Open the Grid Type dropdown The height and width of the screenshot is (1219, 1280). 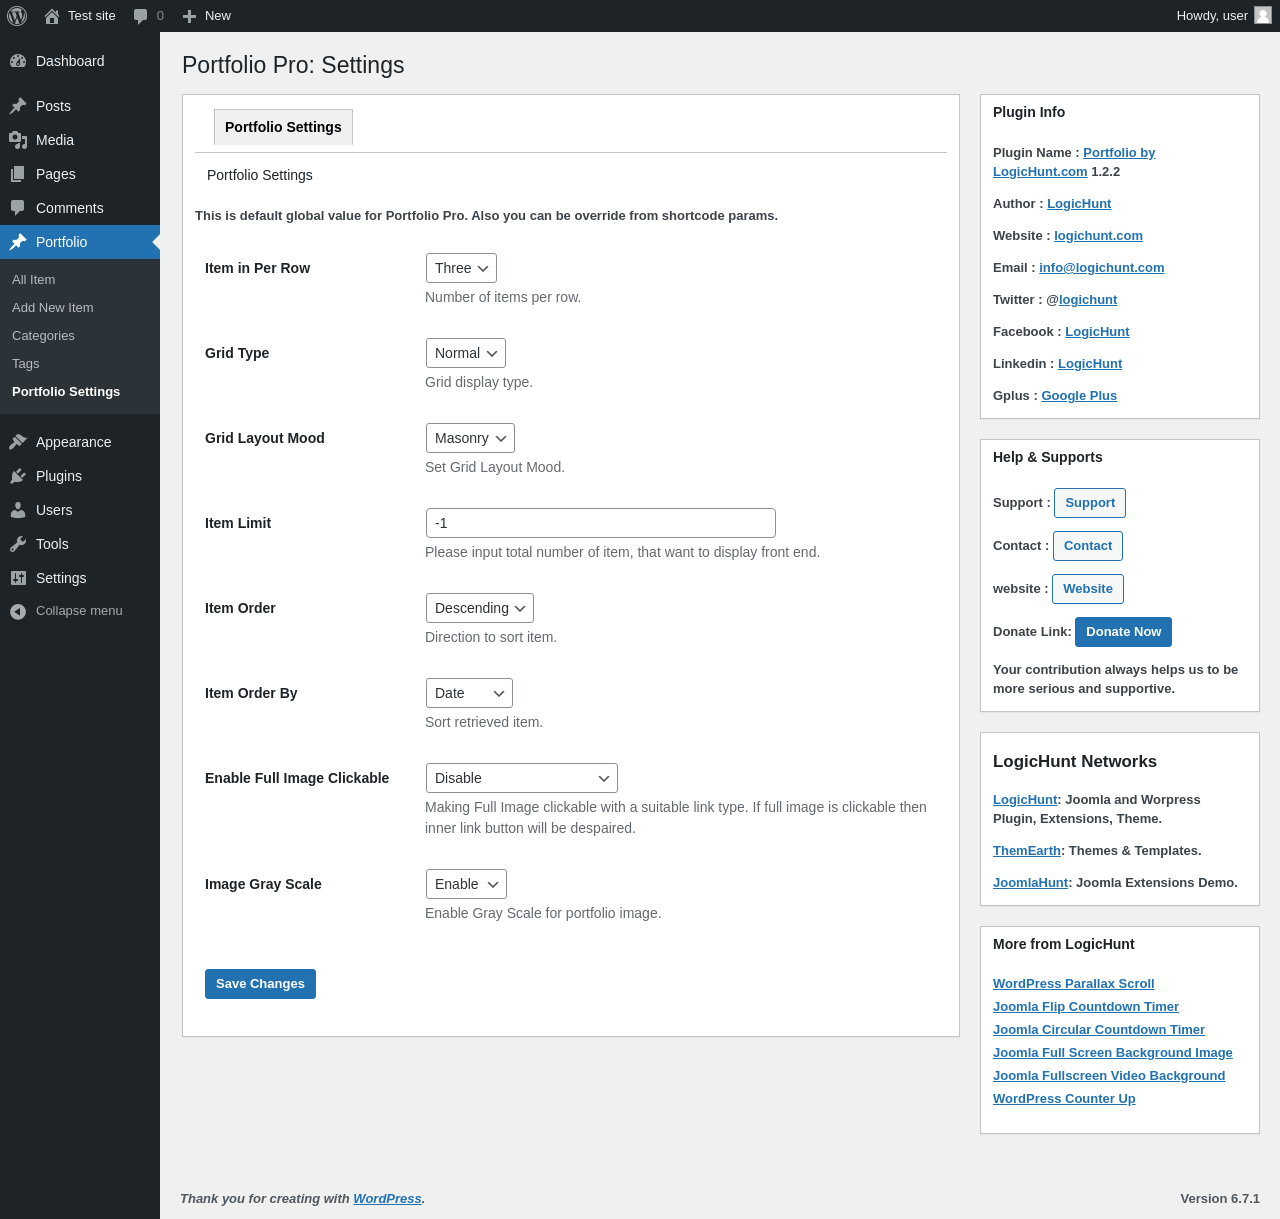[466, 353]
